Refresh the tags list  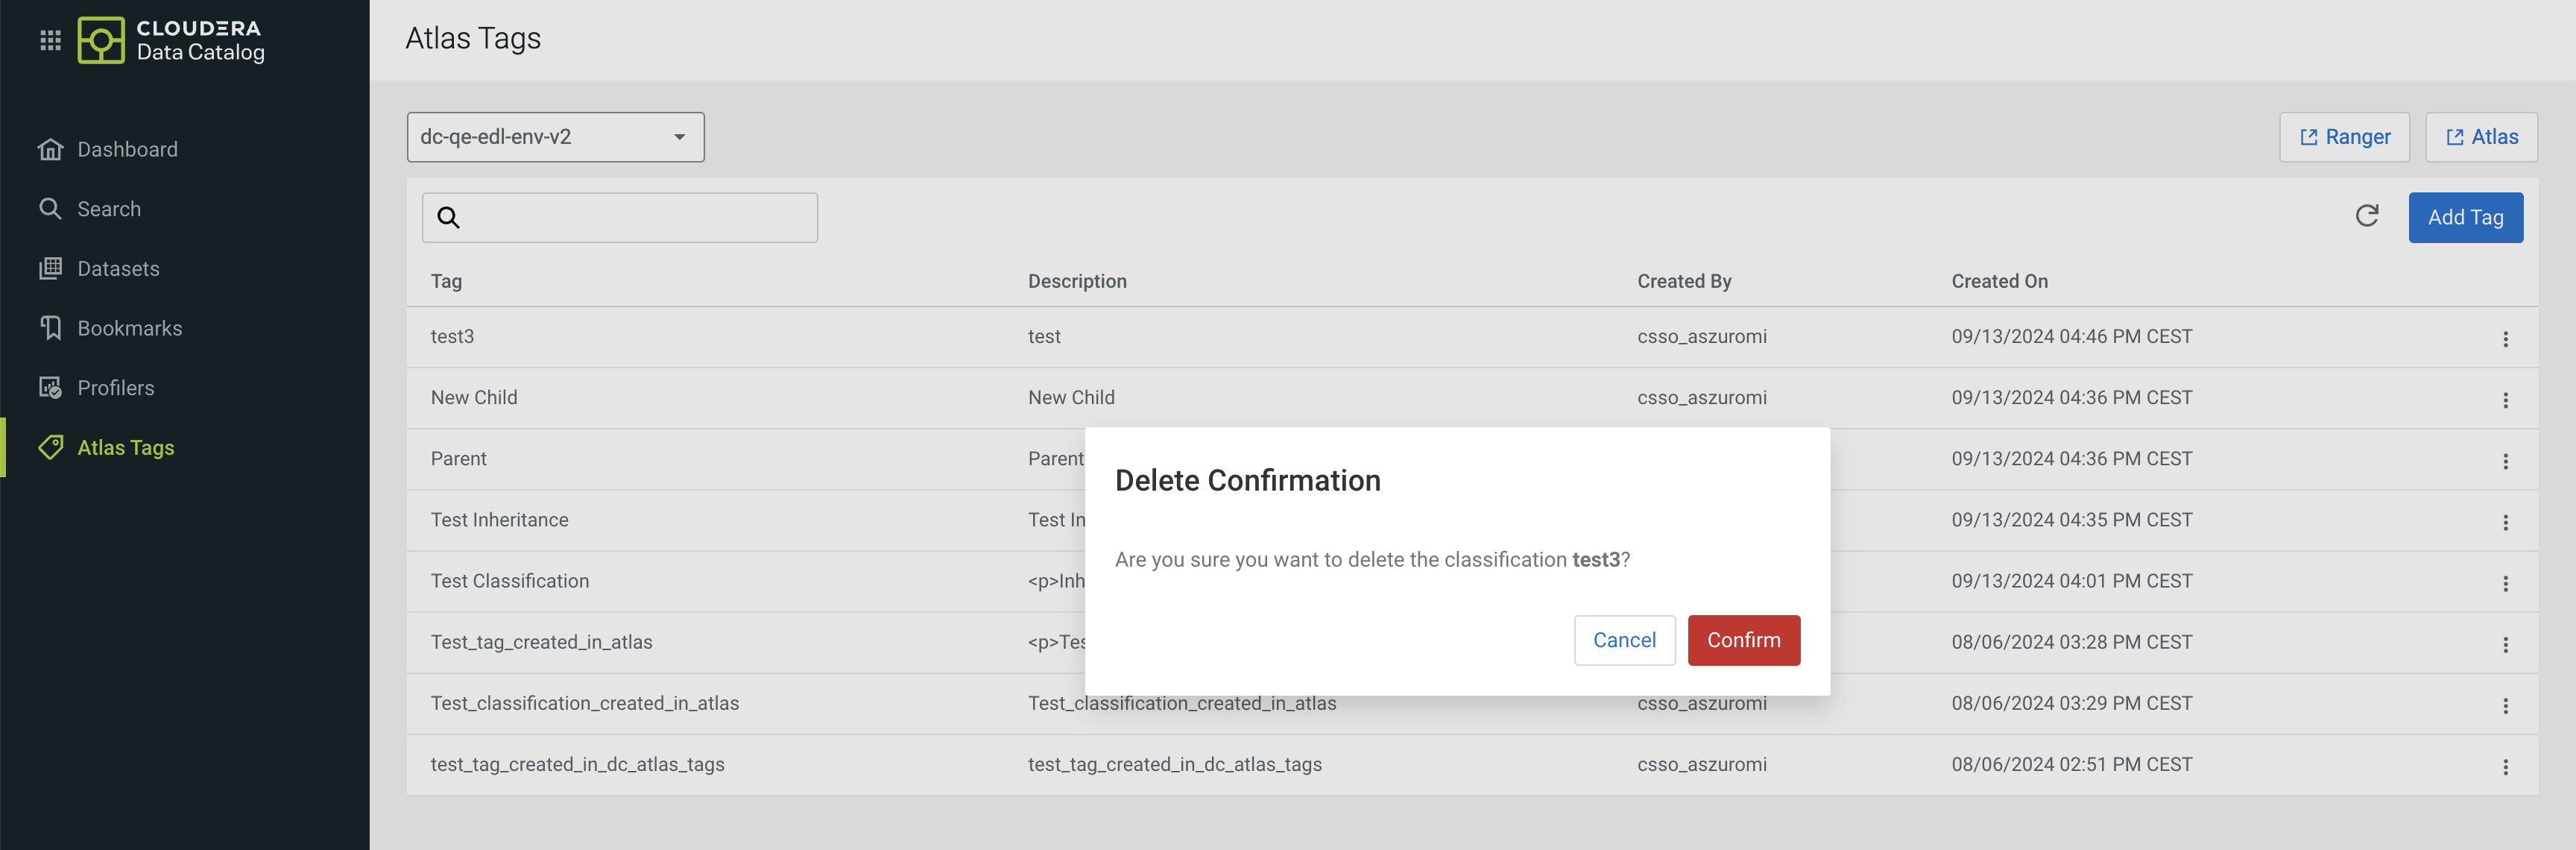[2367, 216]
